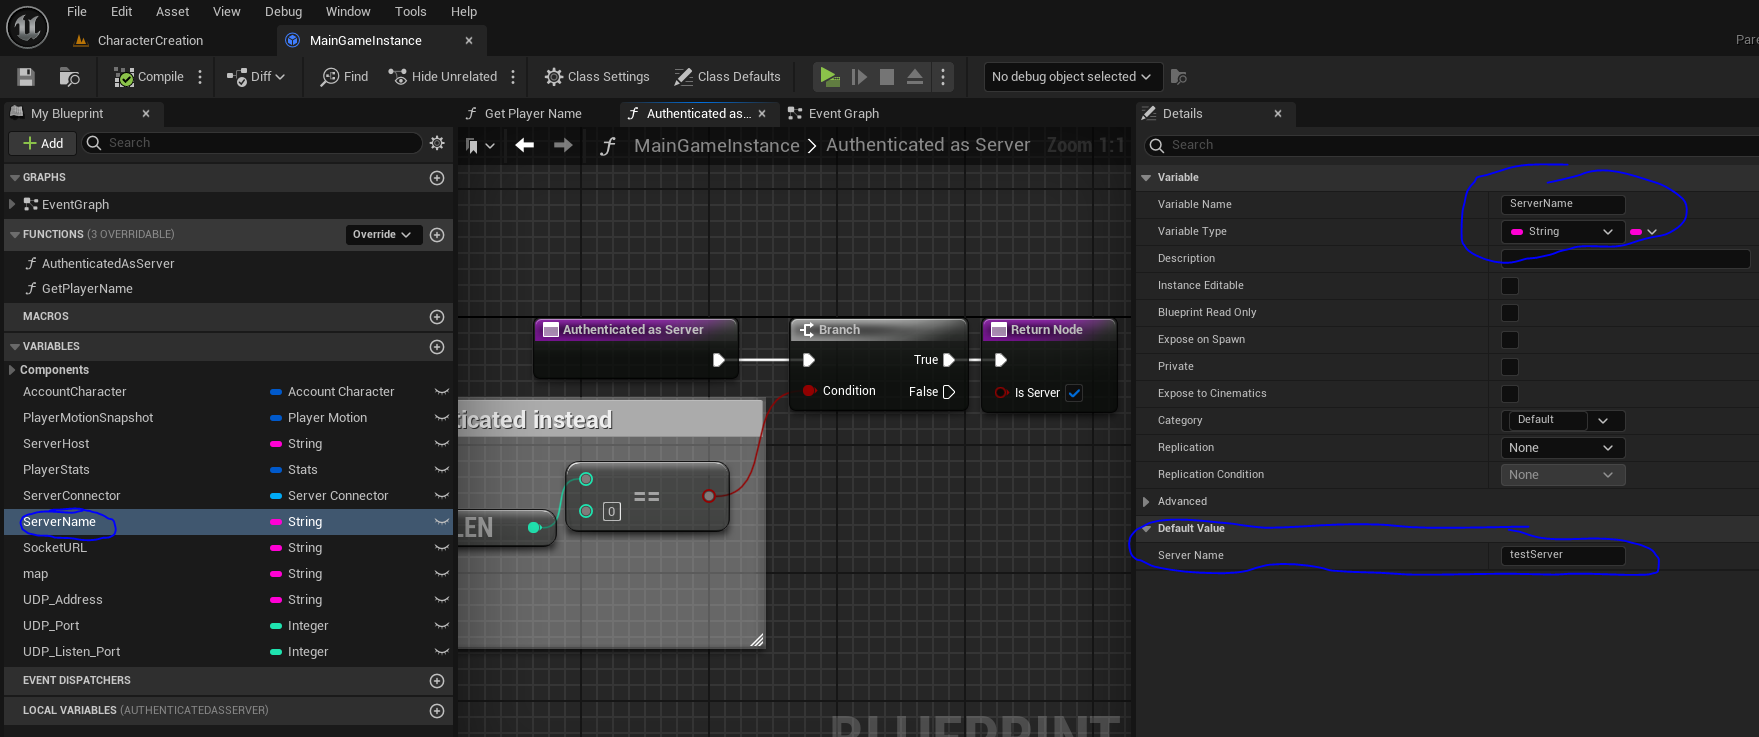Viewport: 1759px width, 737px height.
Task: Open Class Settings
Action: point(597,77)
